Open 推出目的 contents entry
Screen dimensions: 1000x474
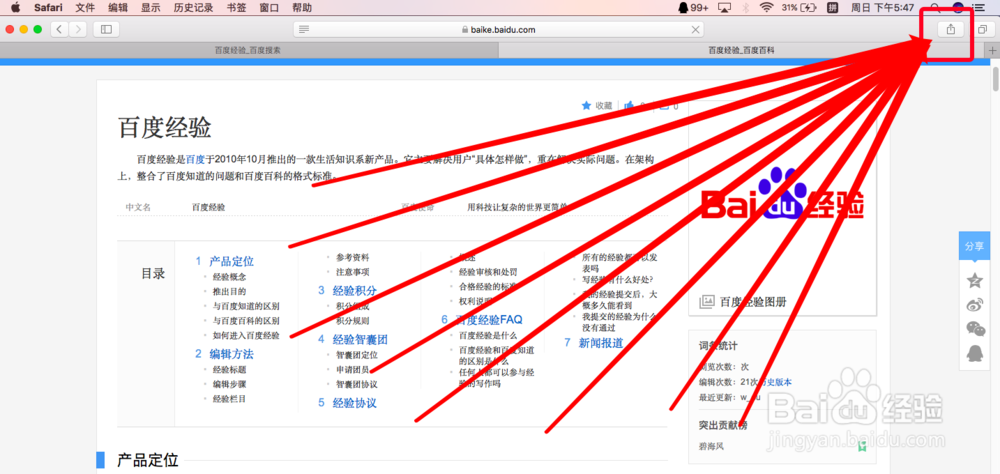point(230,292)
